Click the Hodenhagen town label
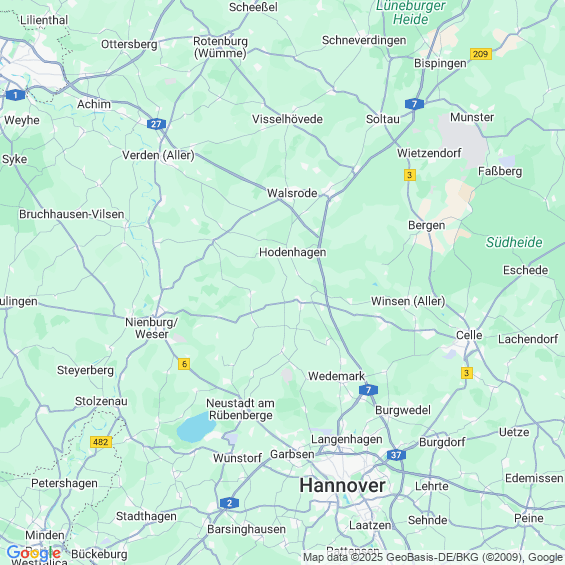Screen dimensions: 565x565 click(293, 252)
